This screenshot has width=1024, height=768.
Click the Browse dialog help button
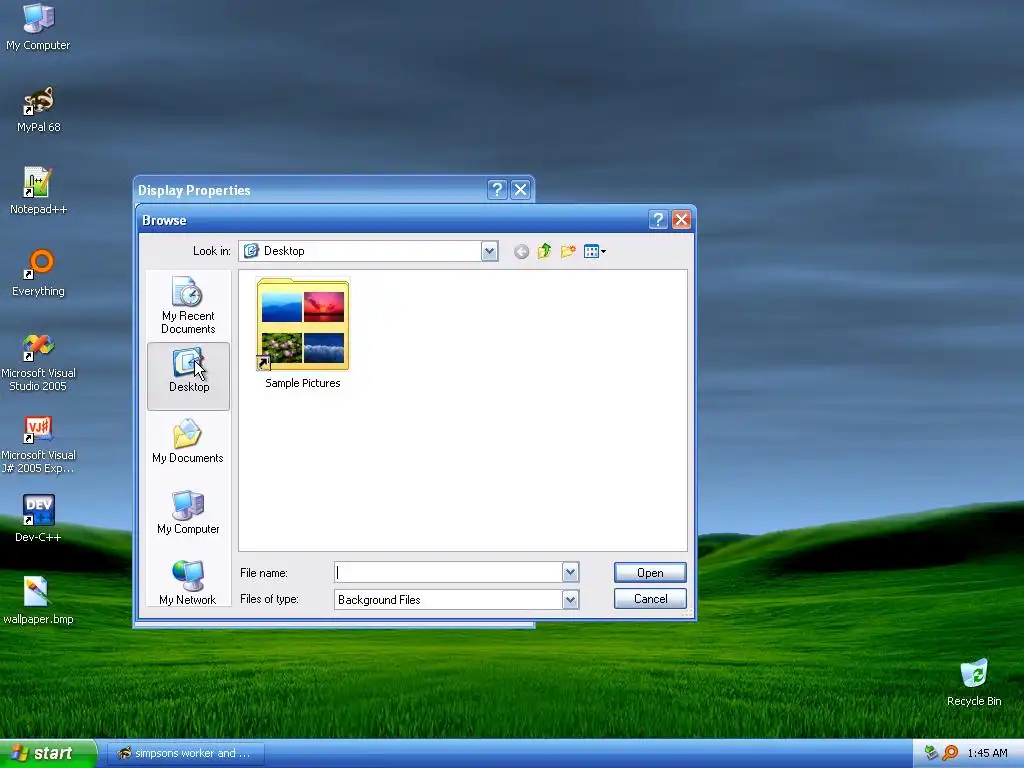[658, 220]
